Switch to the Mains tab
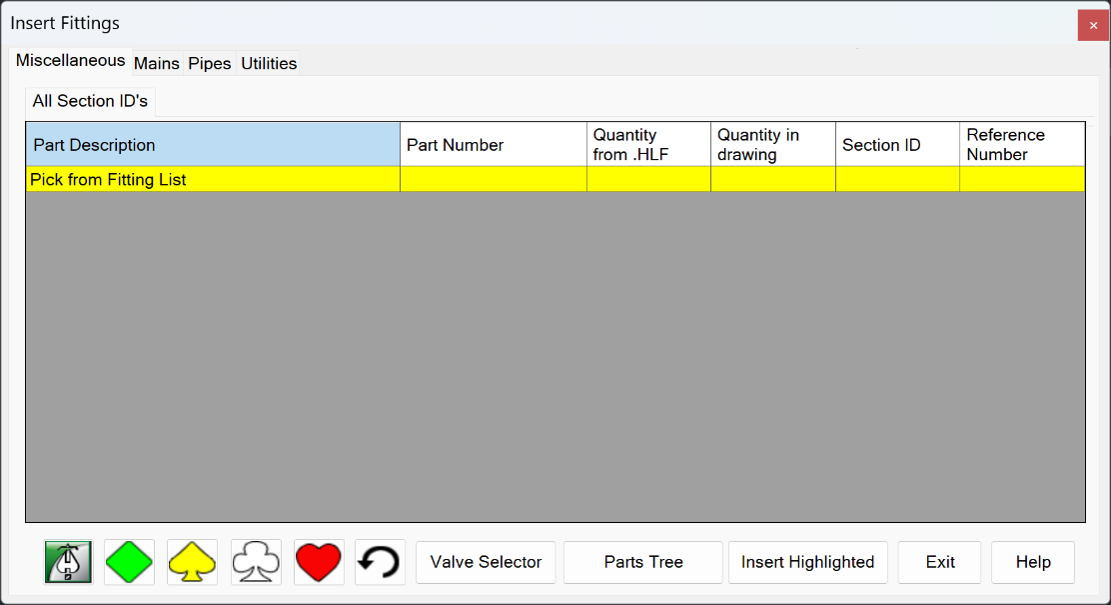The height and width of the screenshot is (605, 1111). (x=157, y=64)
